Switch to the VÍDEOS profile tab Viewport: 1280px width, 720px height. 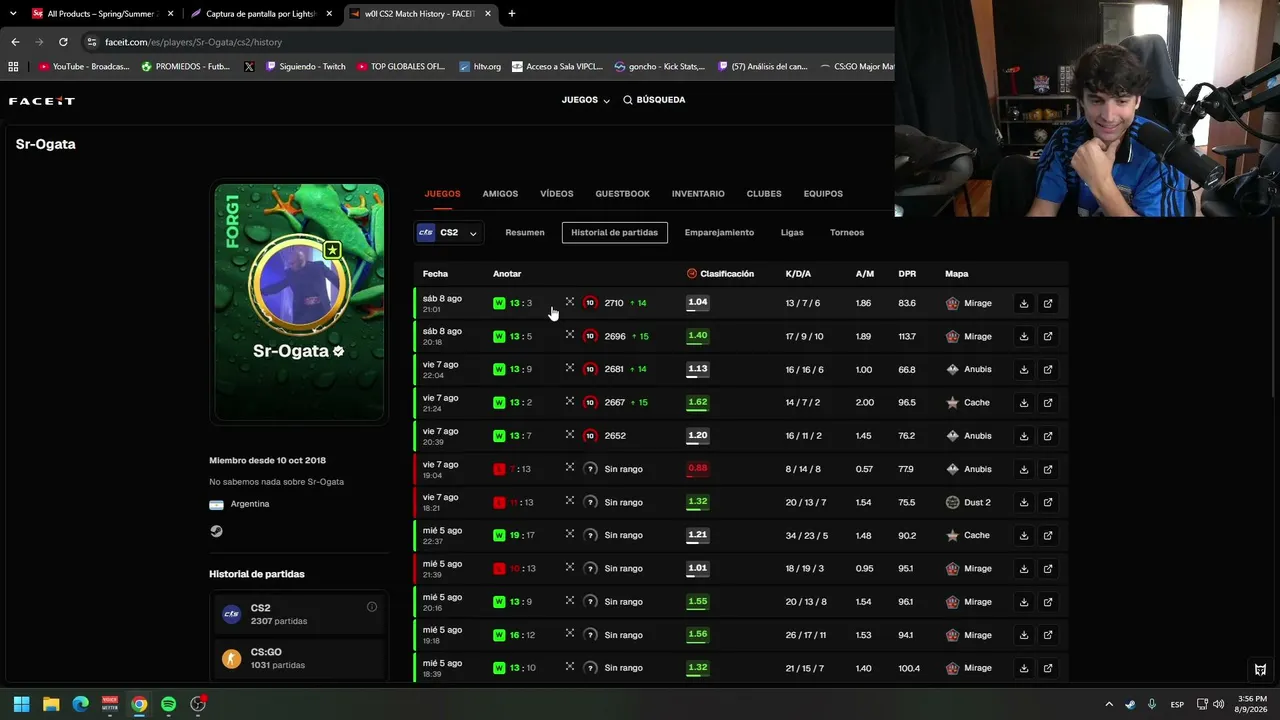(x=557, y=194)
